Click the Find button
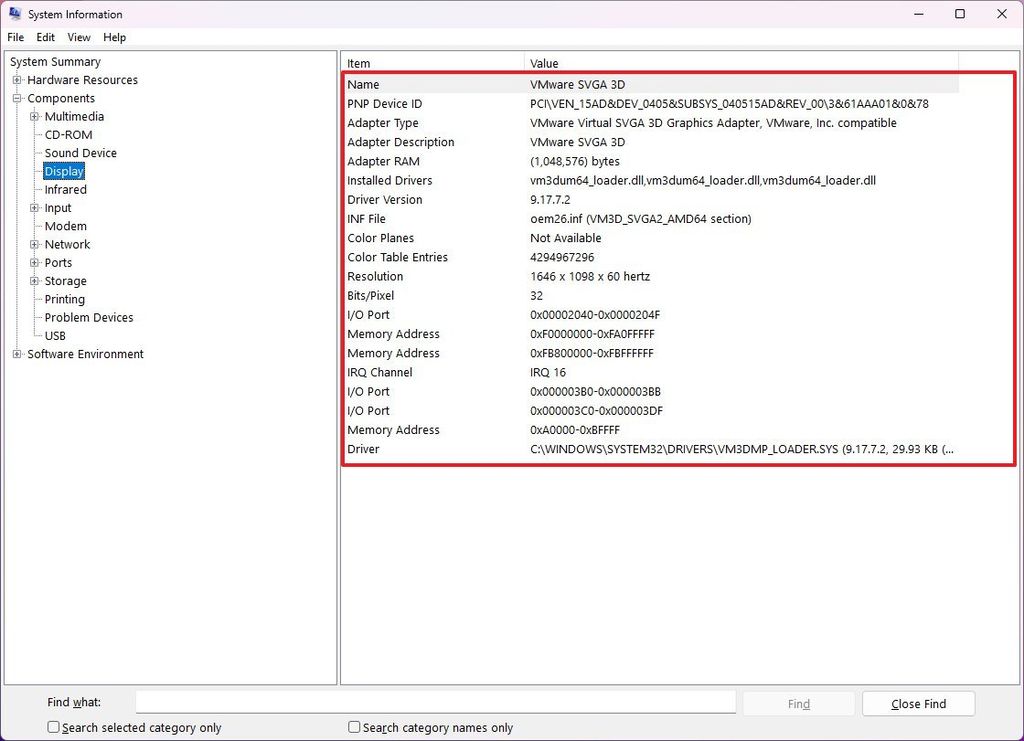 (798, 703)
